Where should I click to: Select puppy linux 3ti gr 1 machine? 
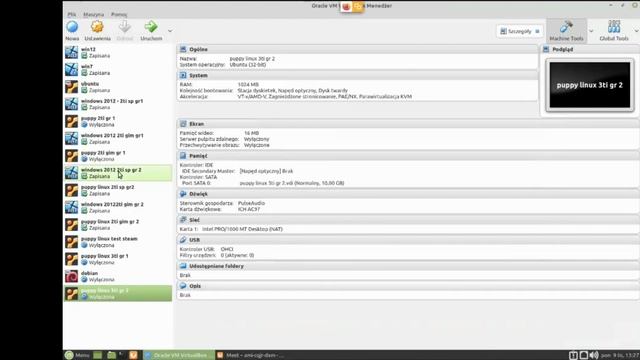coord(118,259)
